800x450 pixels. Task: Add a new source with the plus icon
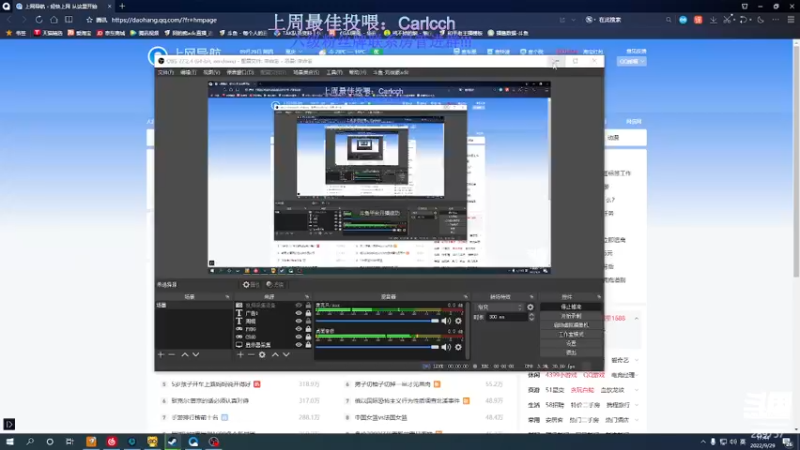(240, 355)
